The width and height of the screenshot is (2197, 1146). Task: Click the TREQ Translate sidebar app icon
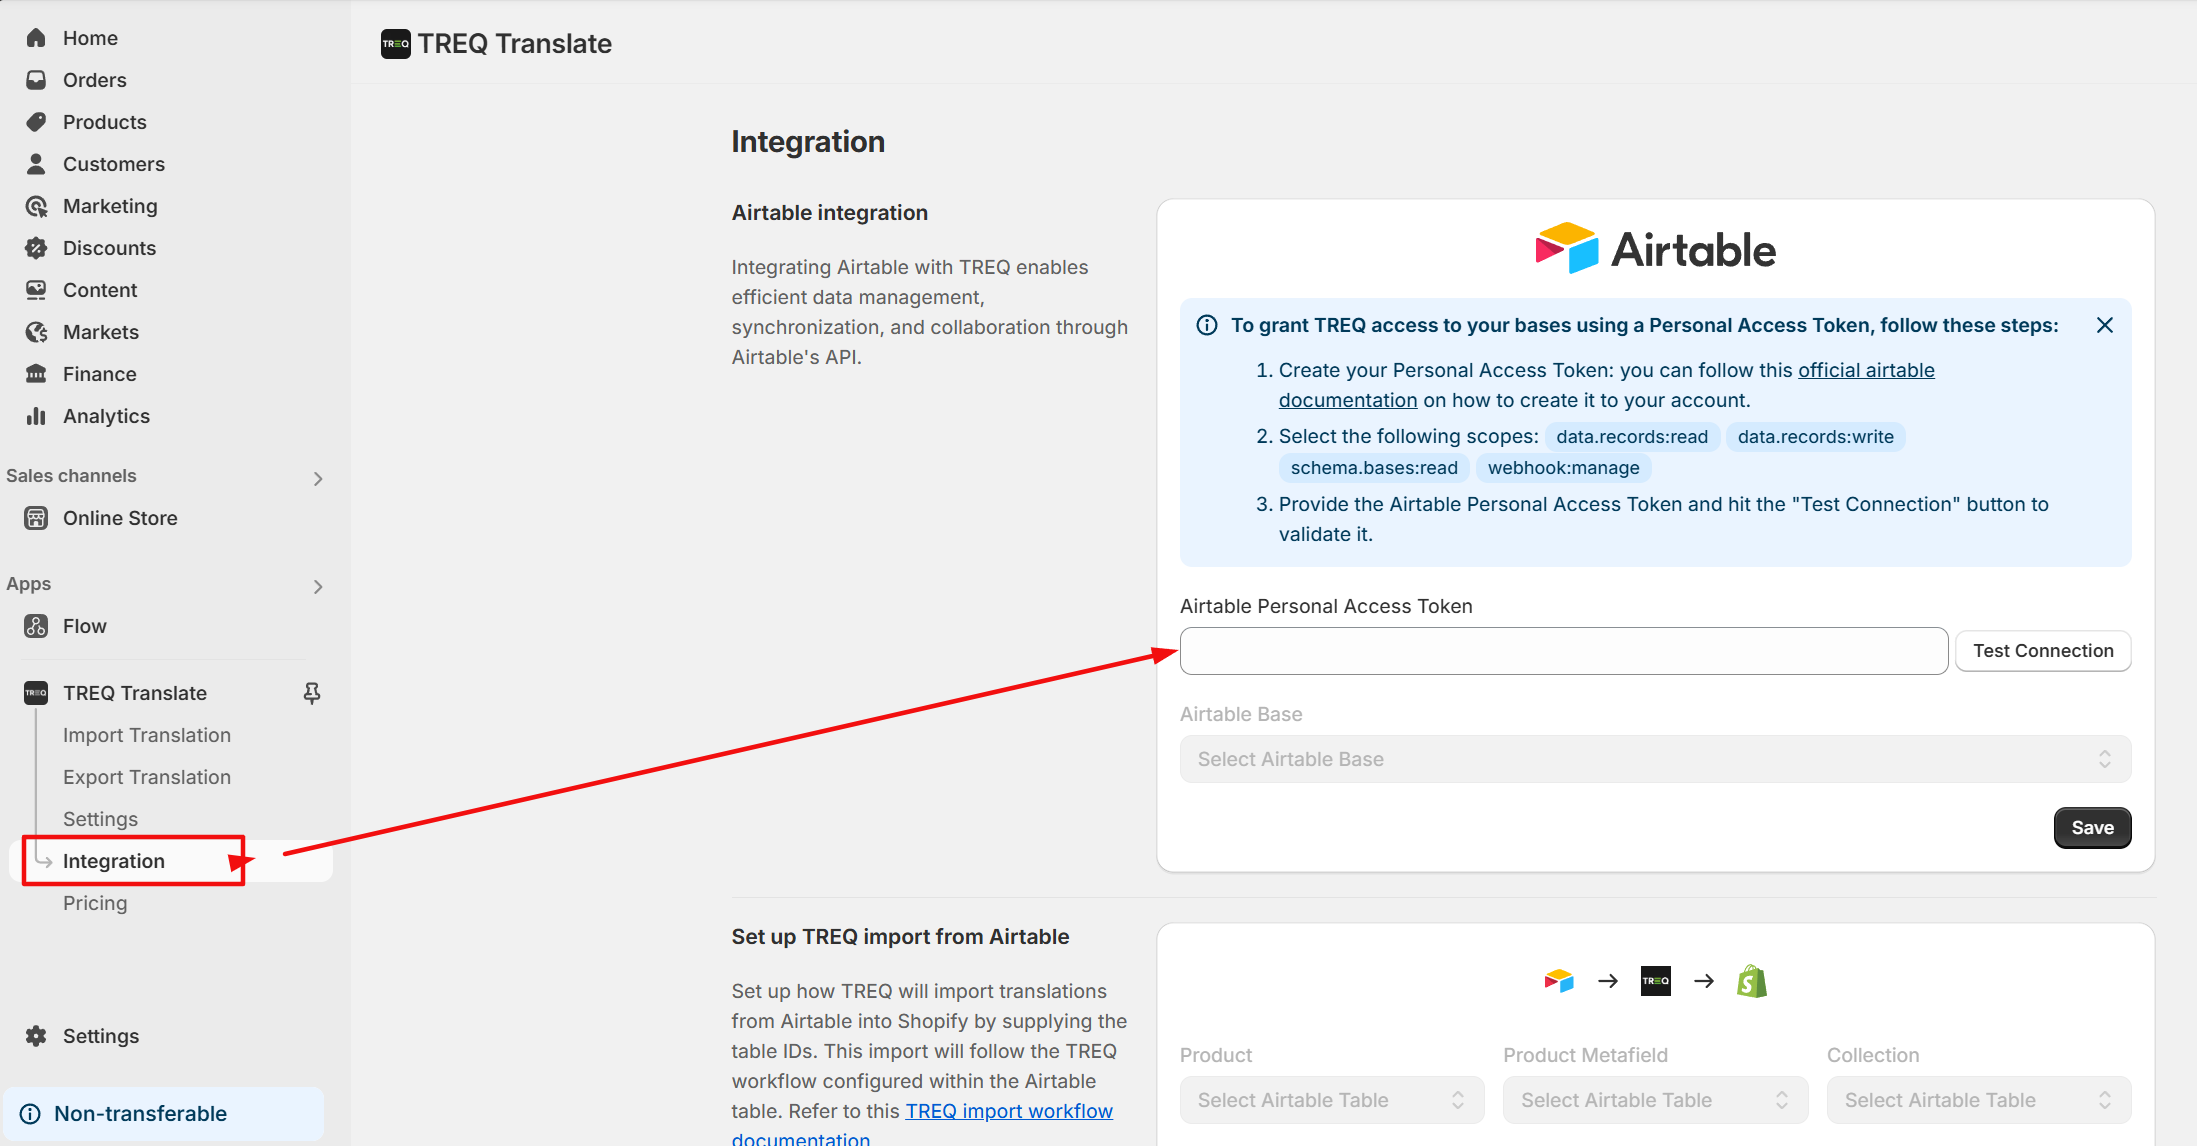36,693
